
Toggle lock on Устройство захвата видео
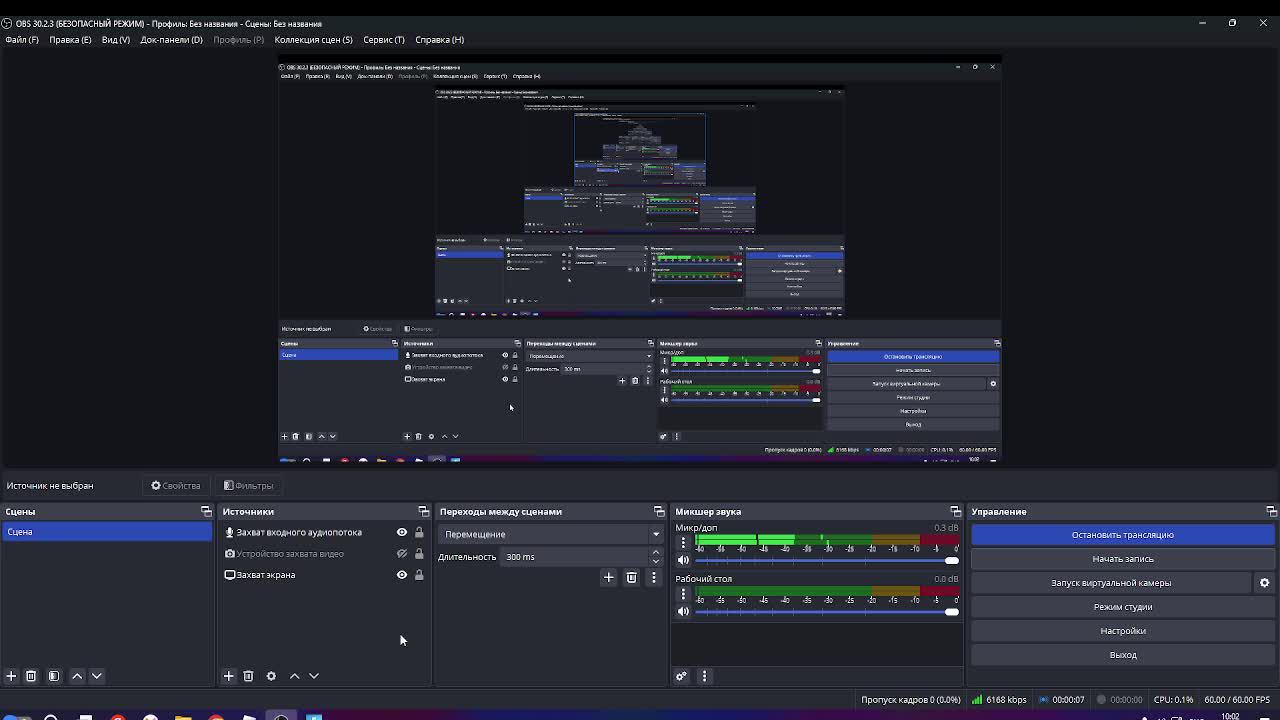(419, 554)
